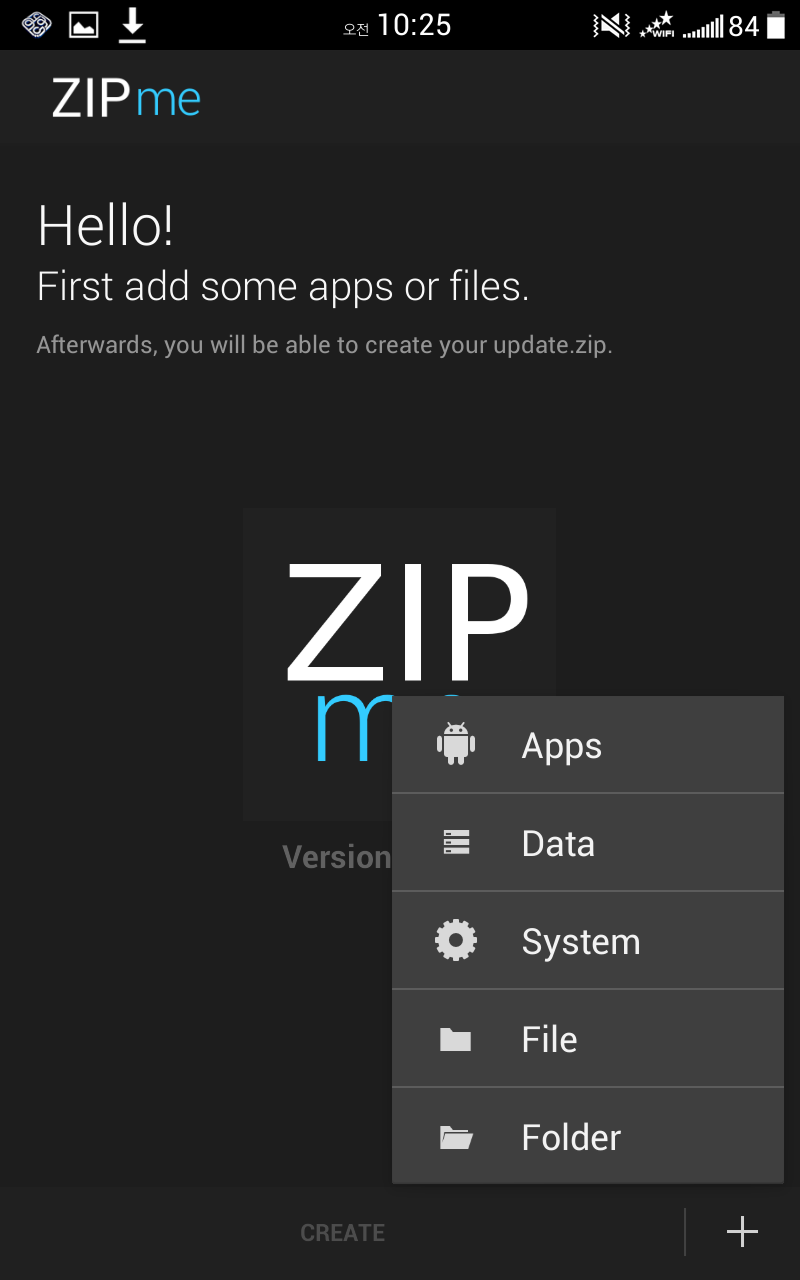Tap the plus add icon
The height and width of the screenshot is (1280, 800).
(742, 1232)
